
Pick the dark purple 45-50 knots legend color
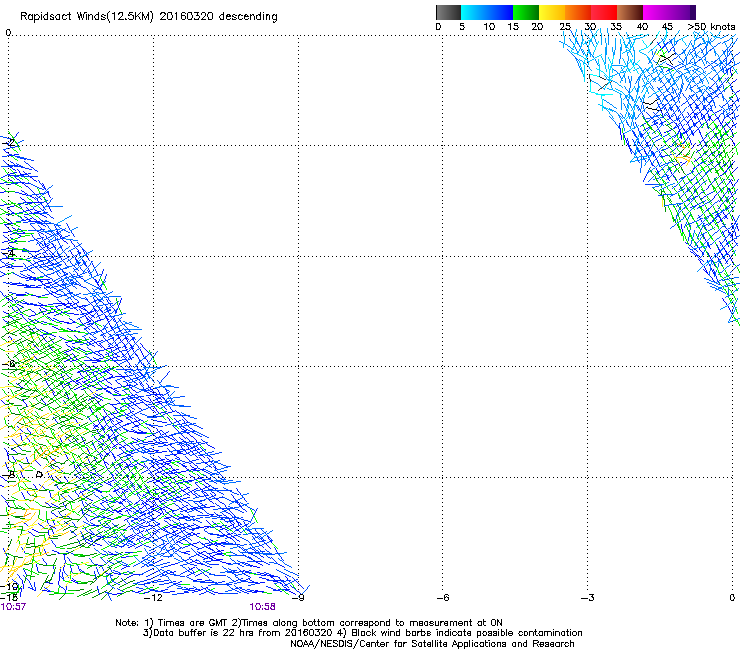point(682,12)
